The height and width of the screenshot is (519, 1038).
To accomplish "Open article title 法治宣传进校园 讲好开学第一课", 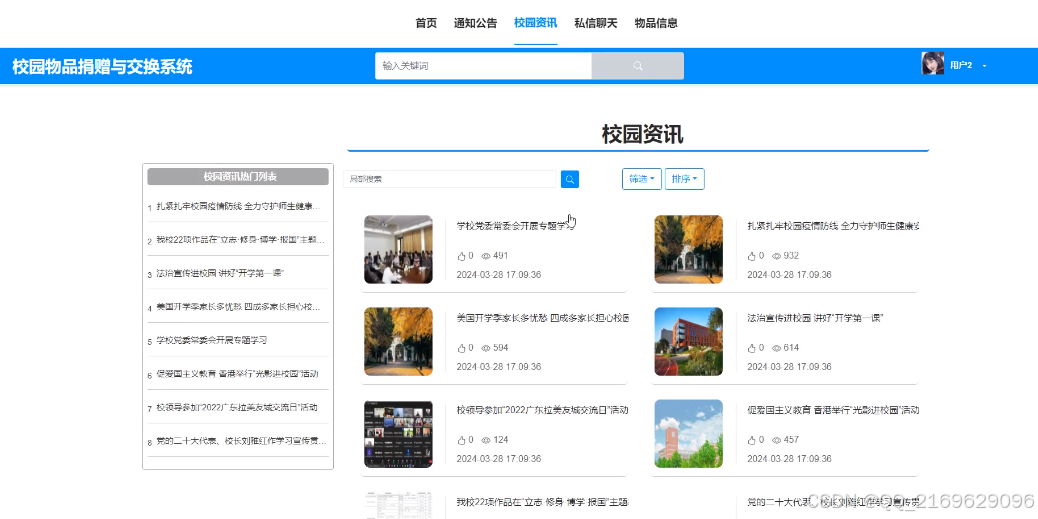I will [815, 318].
